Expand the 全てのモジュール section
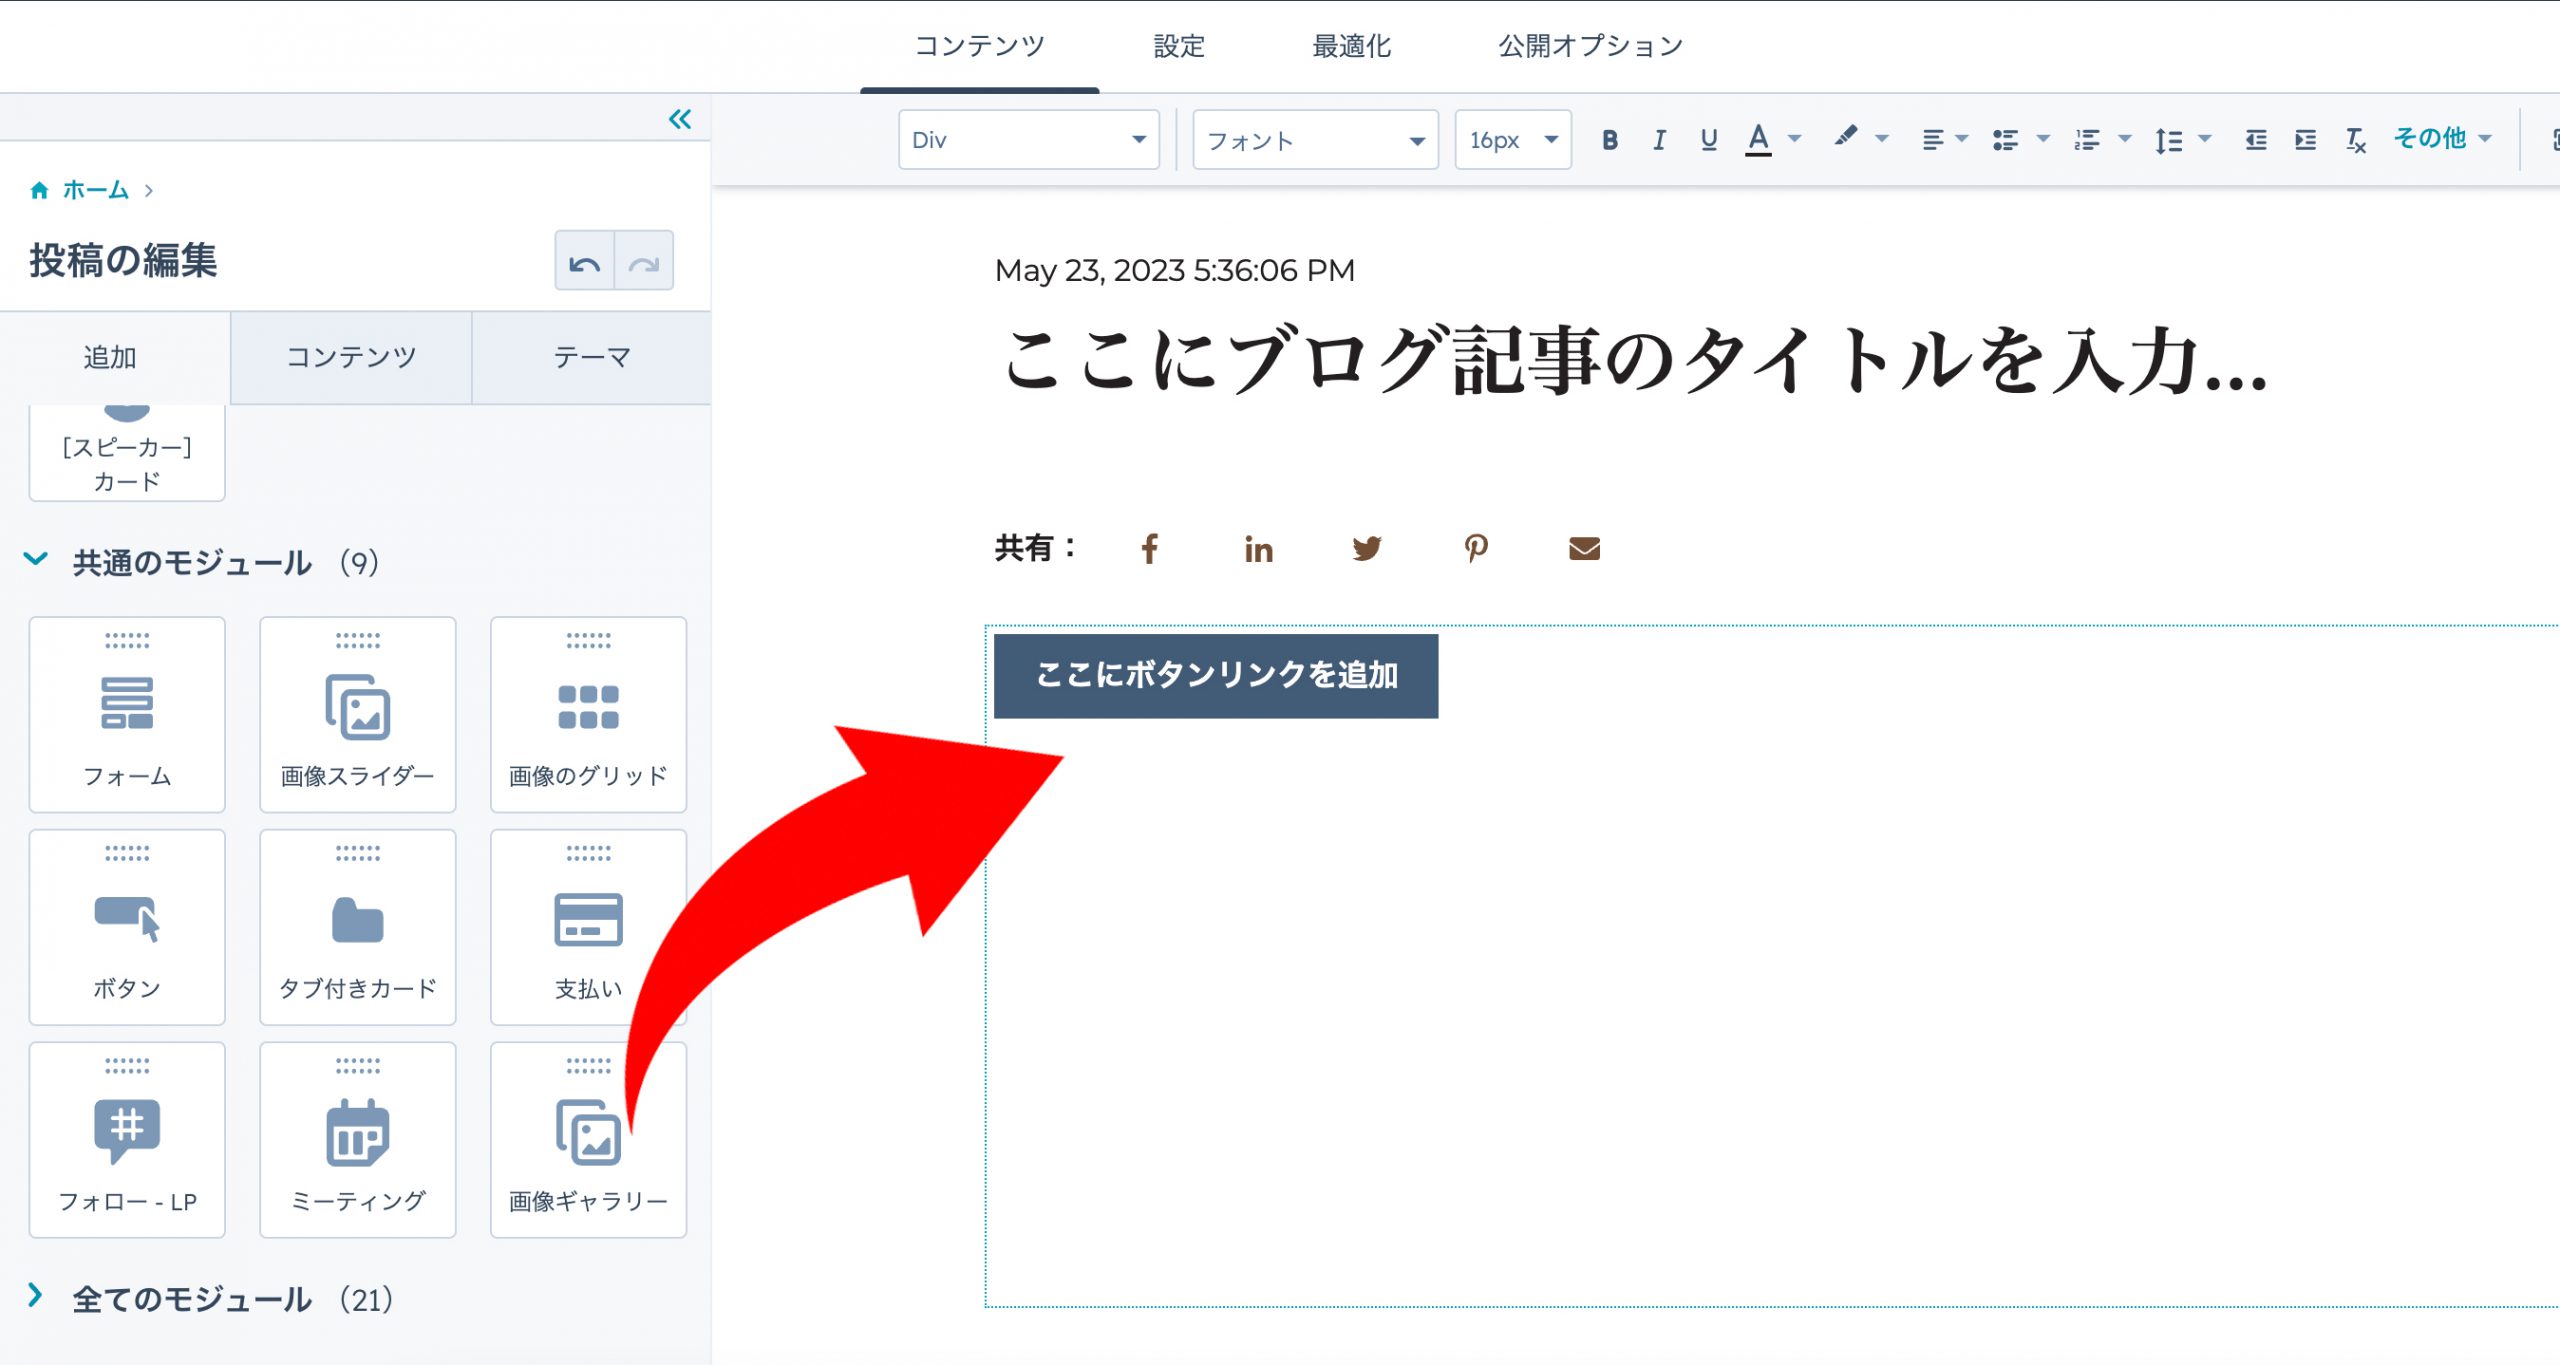The width and height of the screenshot is (2560, 1365). tap(36, 1296)
